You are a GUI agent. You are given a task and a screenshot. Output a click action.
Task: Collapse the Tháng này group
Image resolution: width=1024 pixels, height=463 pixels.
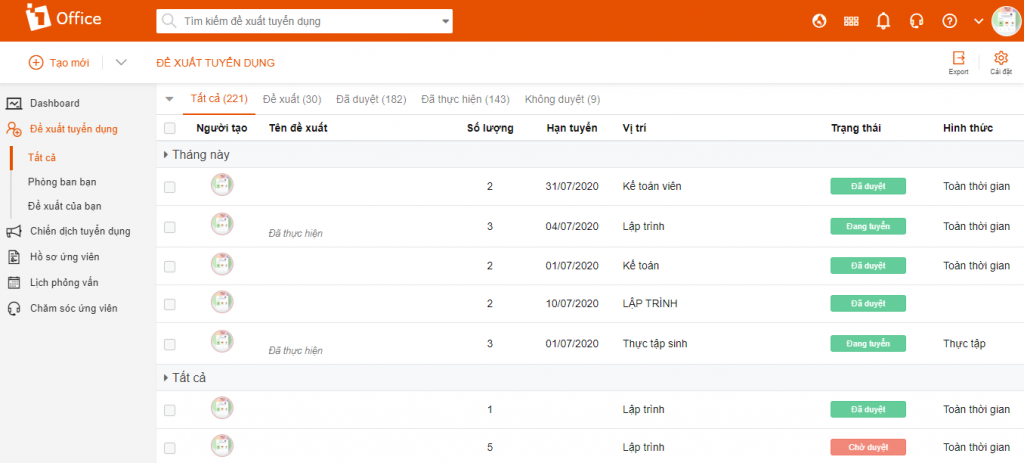pyautogui.click(x=166, y=155)
